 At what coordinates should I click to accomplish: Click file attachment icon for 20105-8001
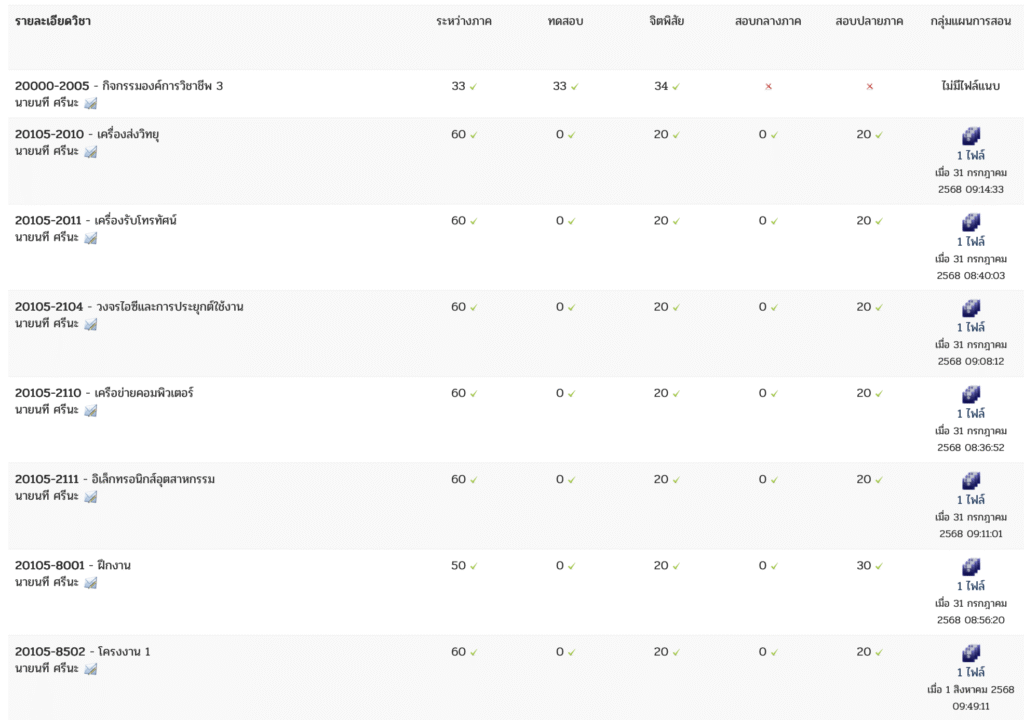[971, 566]
